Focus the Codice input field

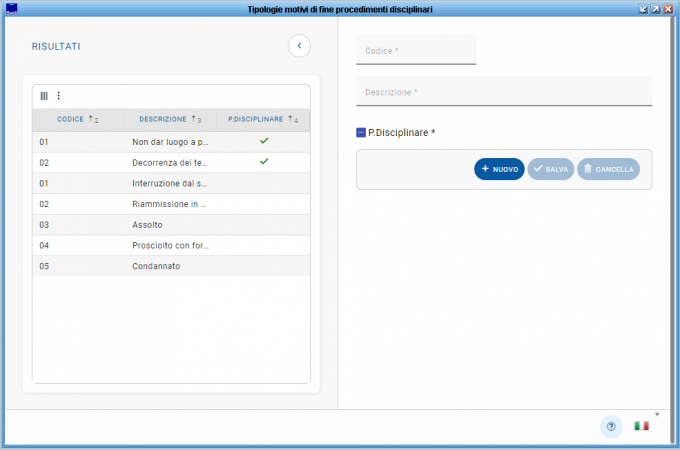[x=416, y=50]
